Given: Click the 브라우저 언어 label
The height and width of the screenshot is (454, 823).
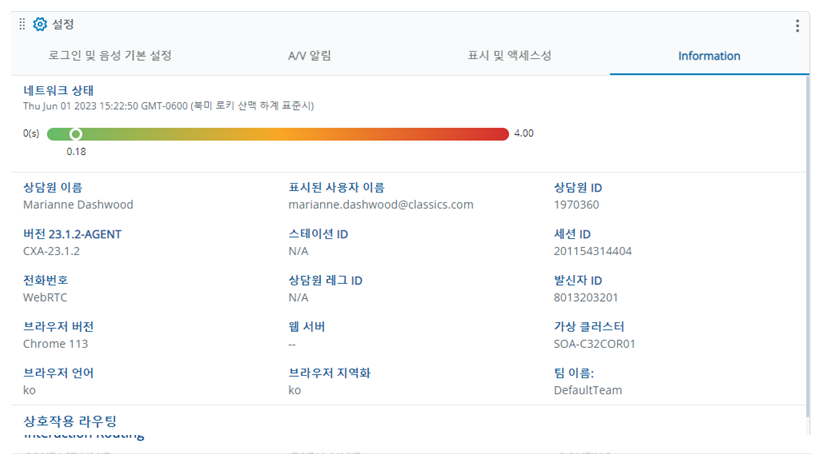Looking at the screenshot, I should [x=58, y=373].
